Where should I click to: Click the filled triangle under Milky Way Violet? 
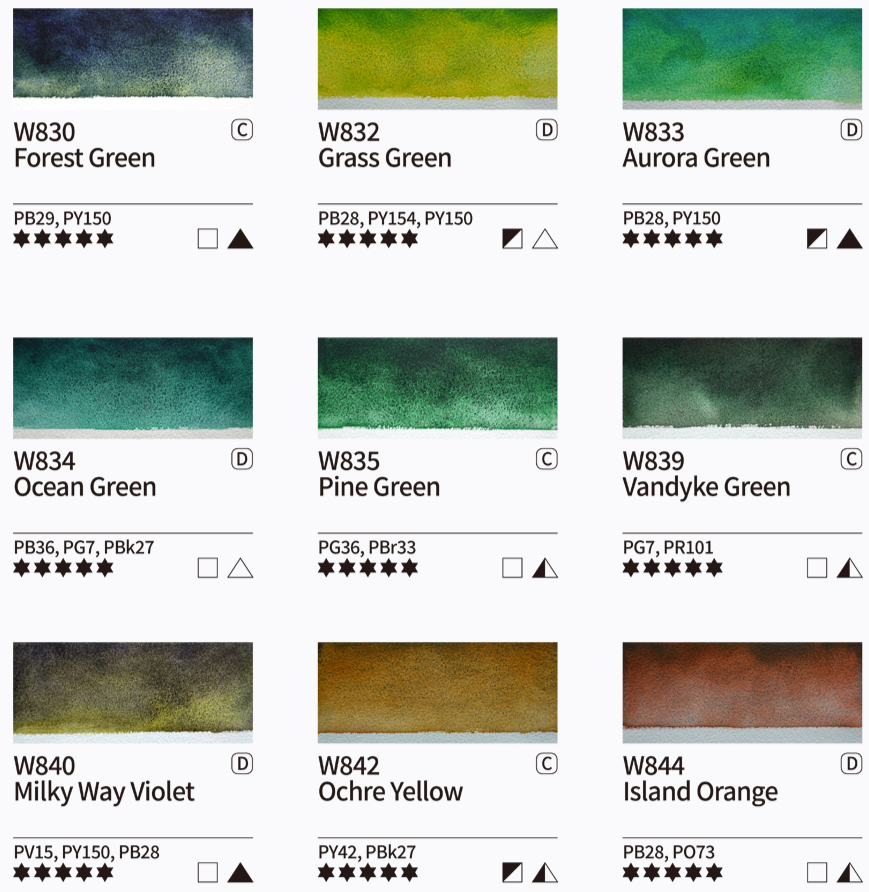240,873
